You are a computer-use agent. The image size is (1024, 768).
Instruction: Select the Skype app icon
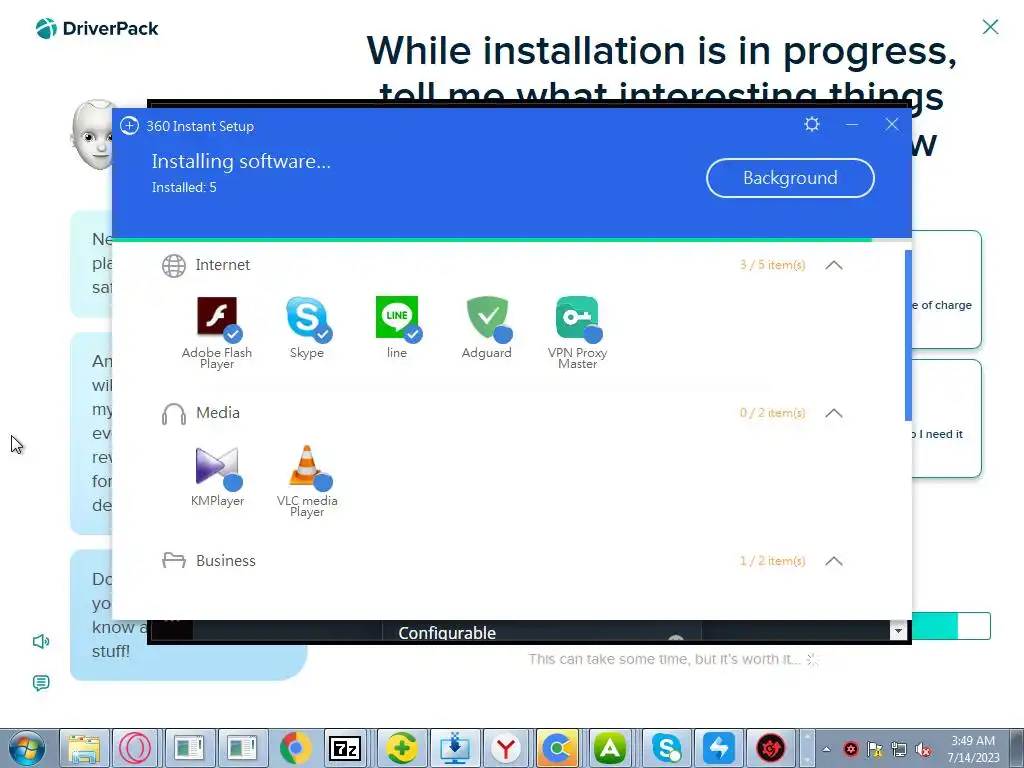click(x=306, y=316)
